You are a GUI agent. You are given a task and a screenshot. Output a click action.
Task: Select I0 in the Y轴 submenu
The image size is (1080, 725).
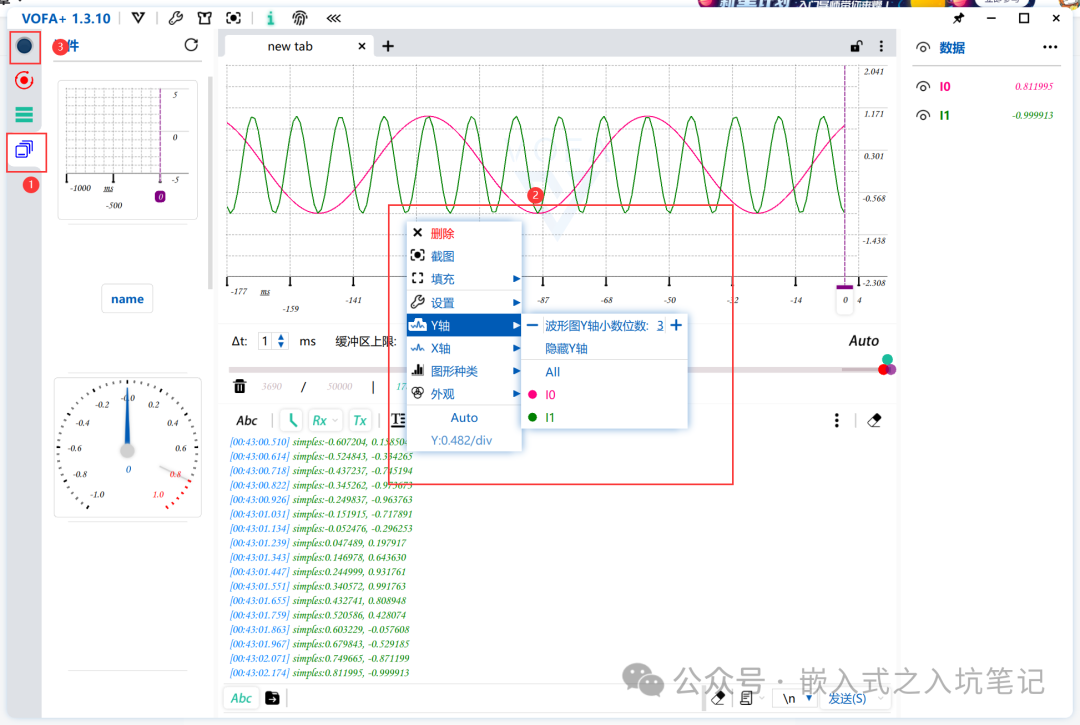[x=605, y=395]
